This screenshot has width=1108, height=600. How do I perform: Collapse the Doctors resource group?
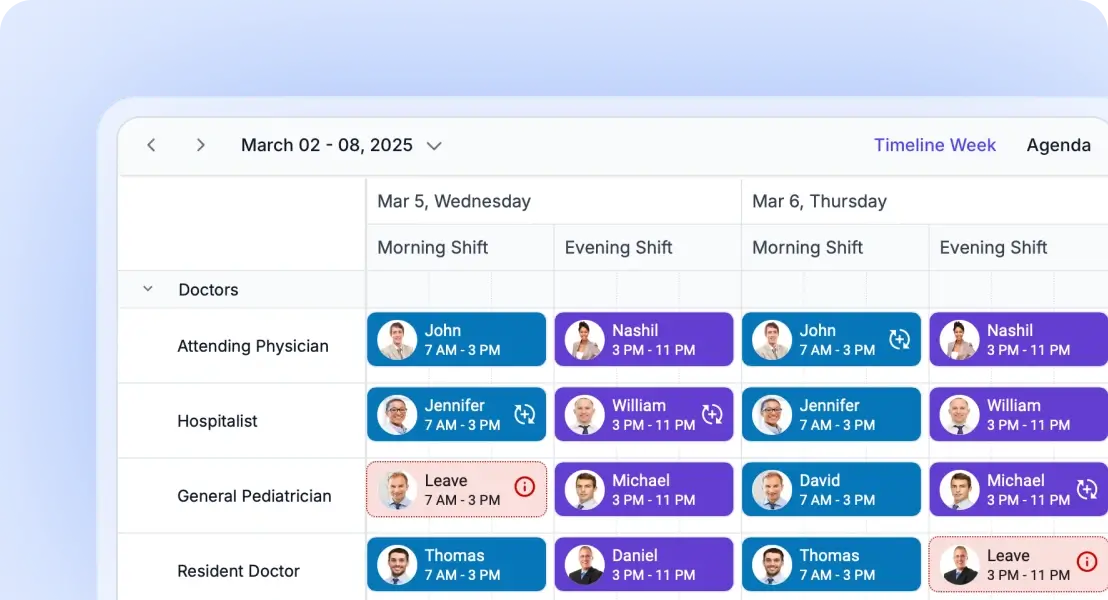pos(147,289)
